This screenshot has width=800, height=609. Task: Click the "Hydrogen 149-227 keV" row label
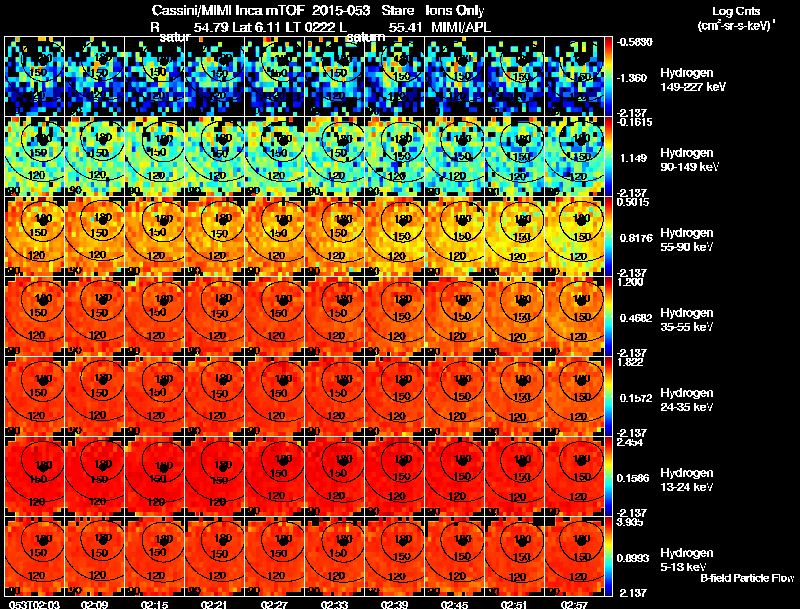(693, 80)
